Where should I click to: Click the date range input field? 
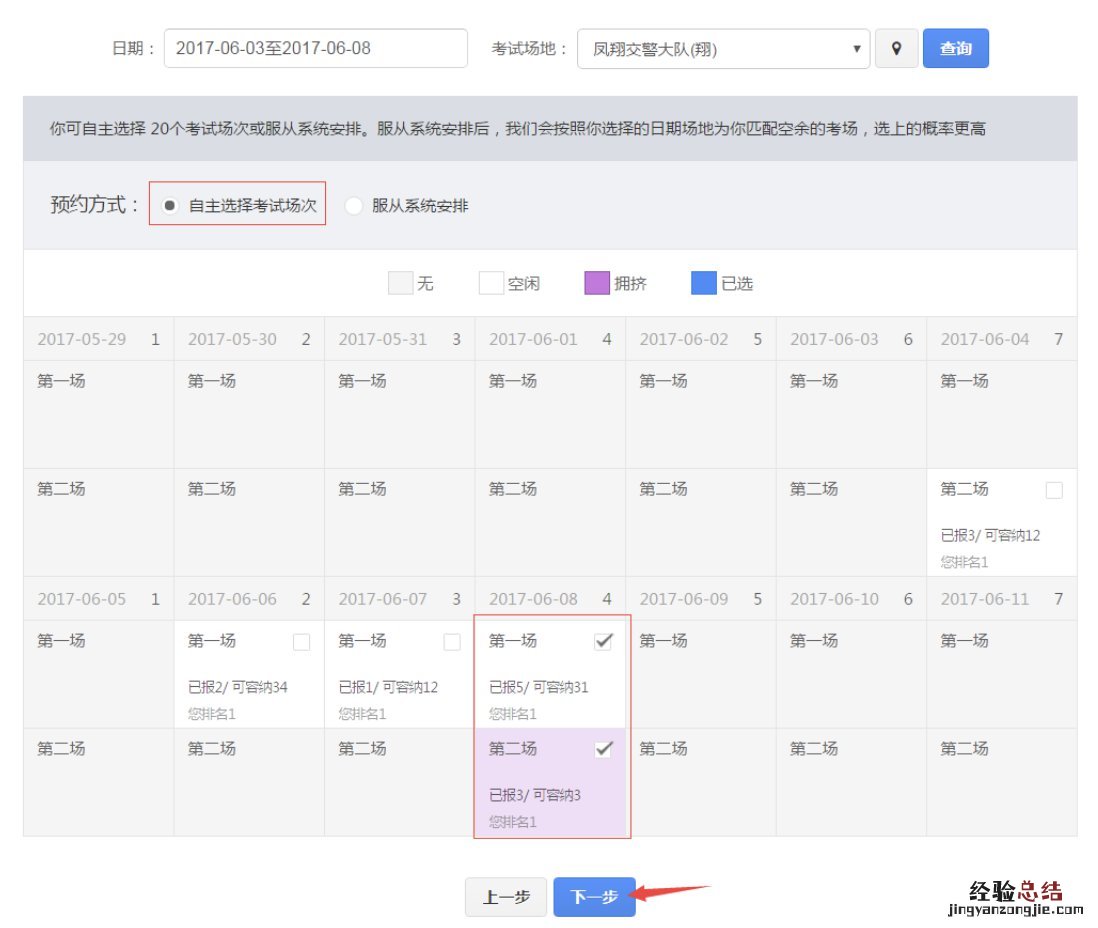pyautogui.click(x=315, y=48)
